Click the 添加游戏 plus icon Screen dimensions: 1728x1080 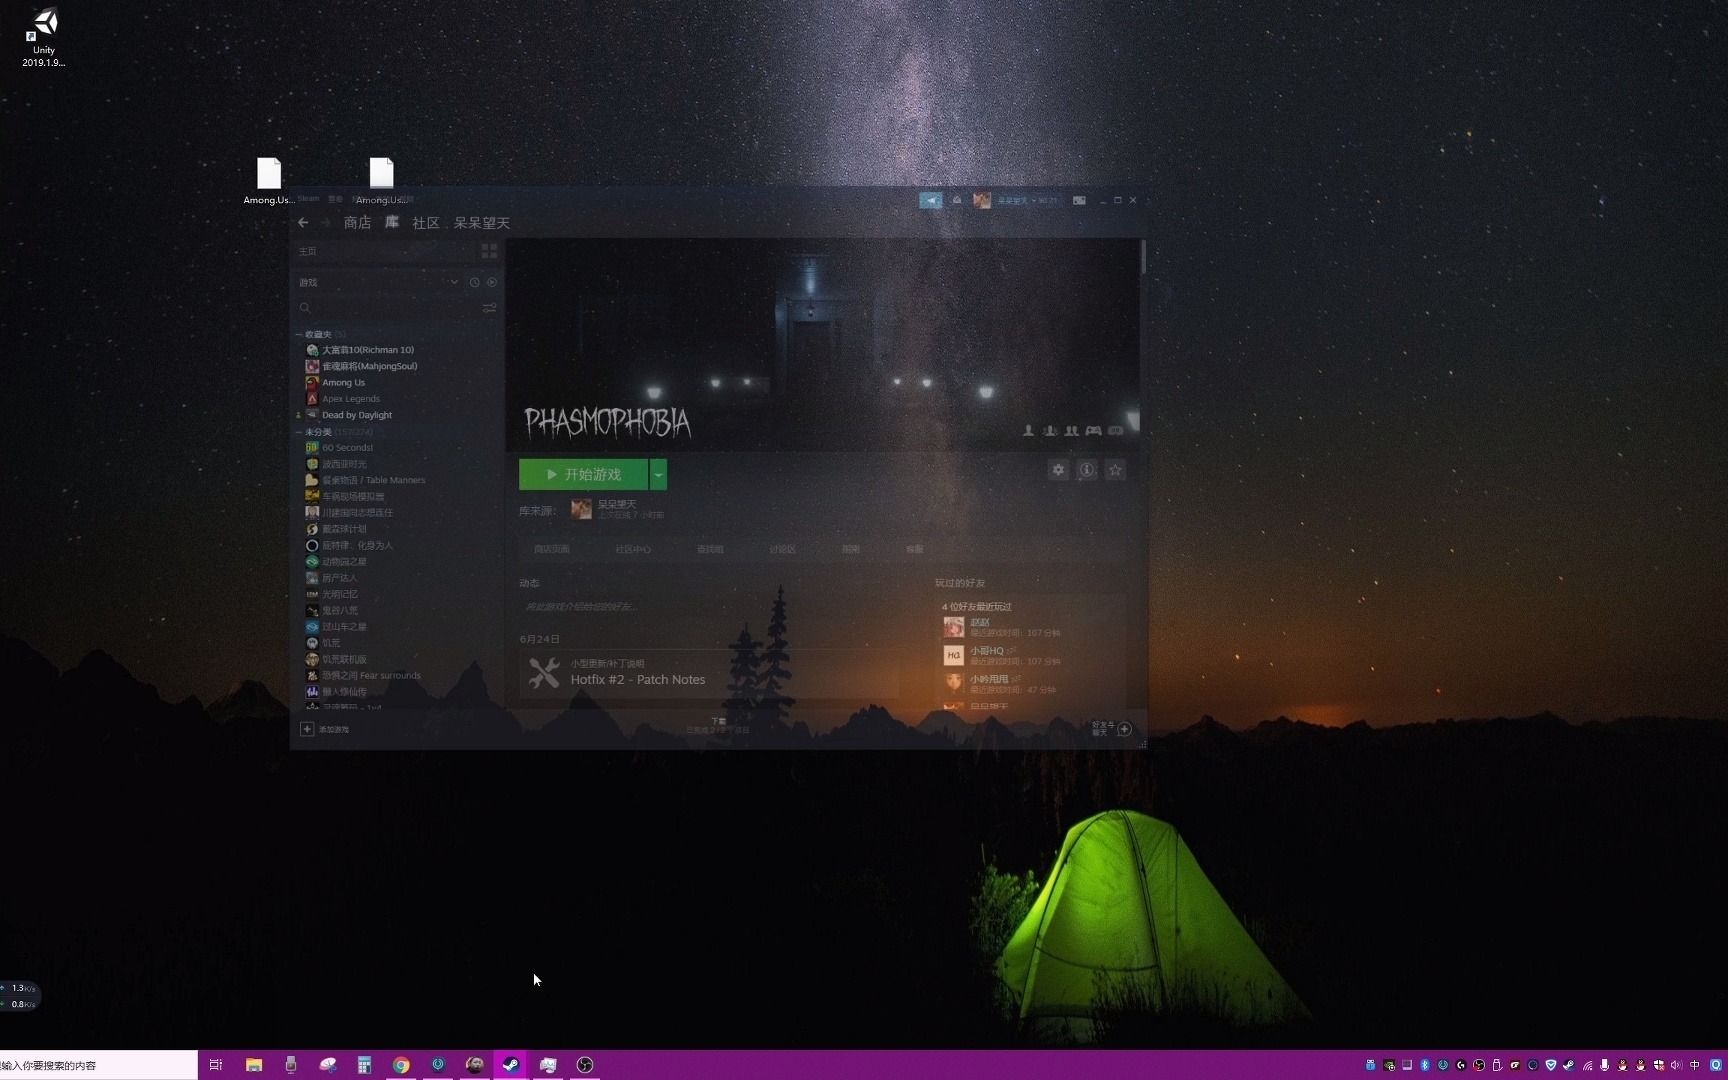pyautogui.click(x=307, y=729)
